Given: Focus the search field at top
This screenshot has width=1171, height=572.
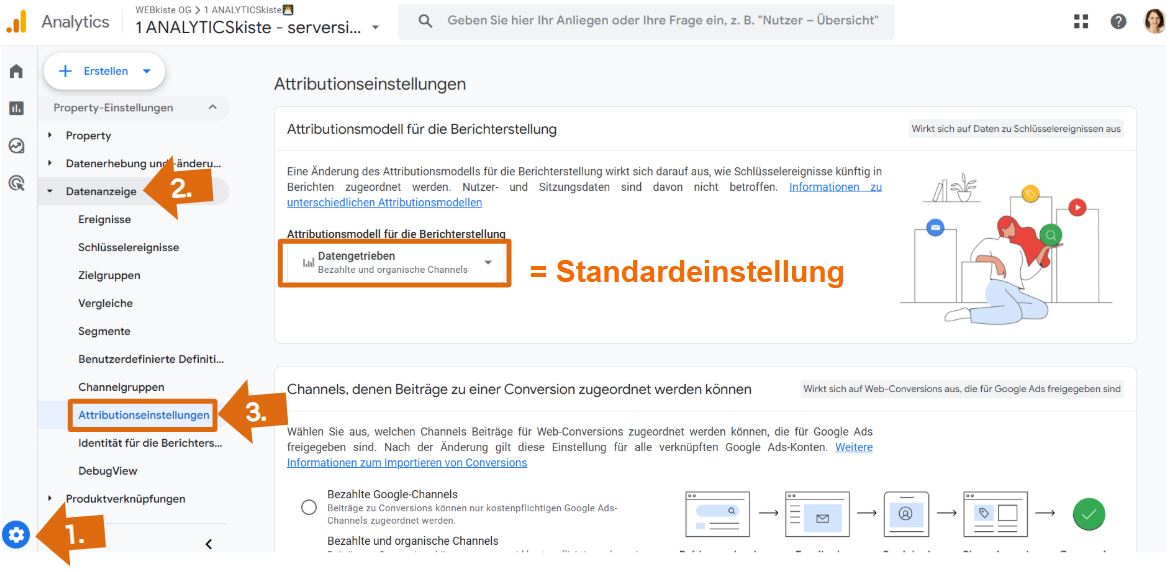Looking at the screenshot, I should point(646,22).
